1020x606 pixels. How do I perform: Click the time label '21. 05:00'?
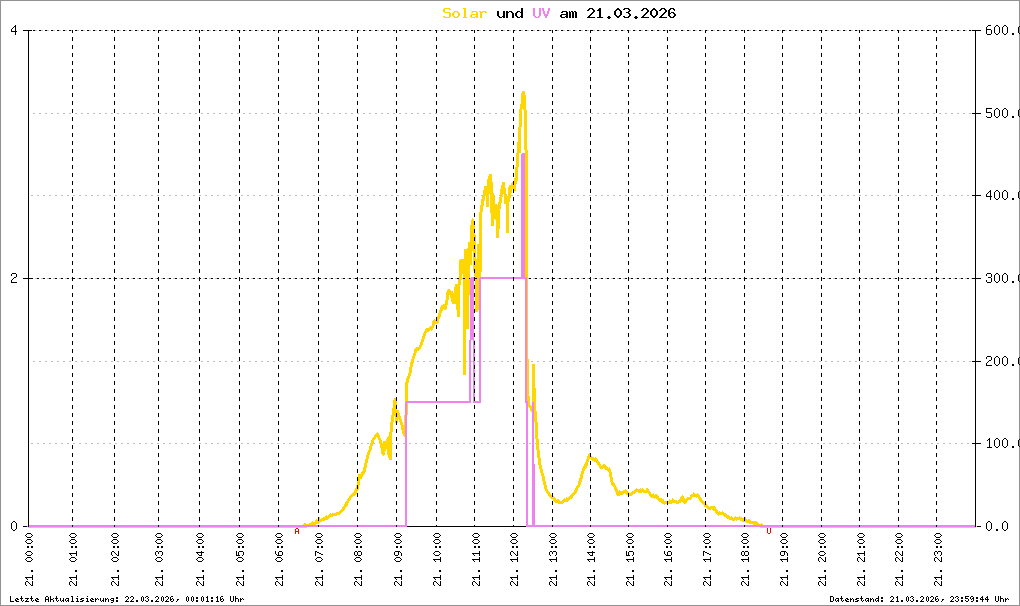click(240, 559)
